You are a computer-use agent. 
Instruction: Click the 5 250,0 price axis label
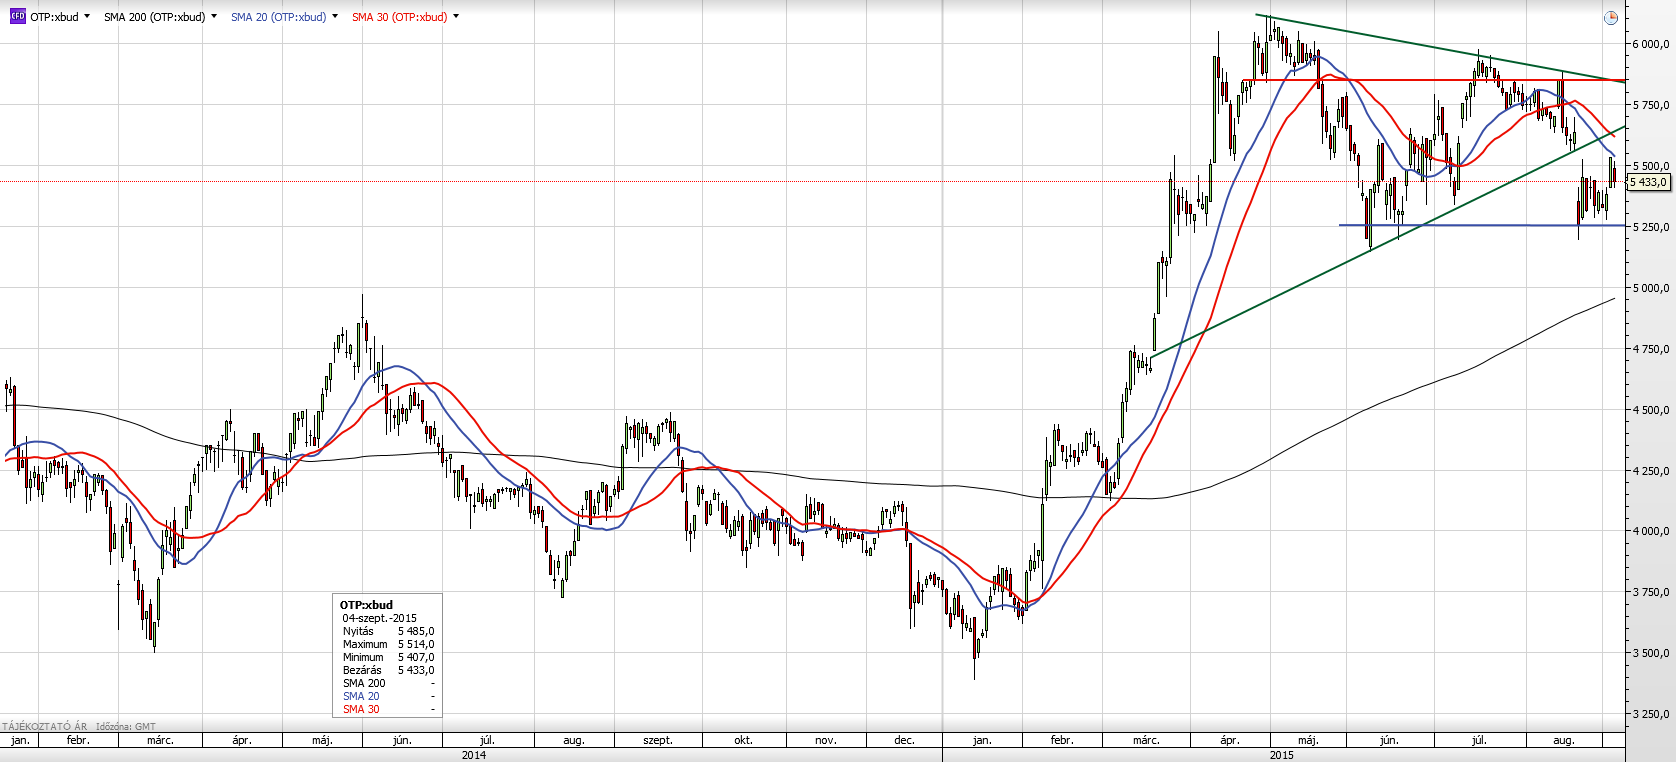tap(1650, 227)
